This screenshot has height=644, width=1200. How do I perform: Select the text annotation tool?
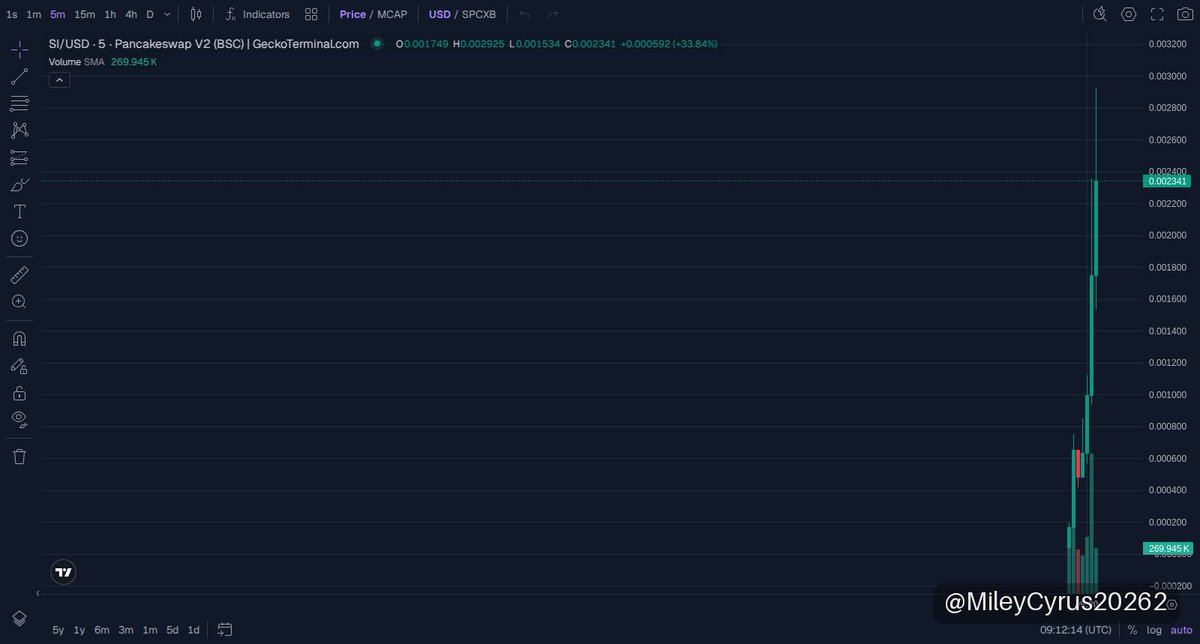tap(19, 212)
